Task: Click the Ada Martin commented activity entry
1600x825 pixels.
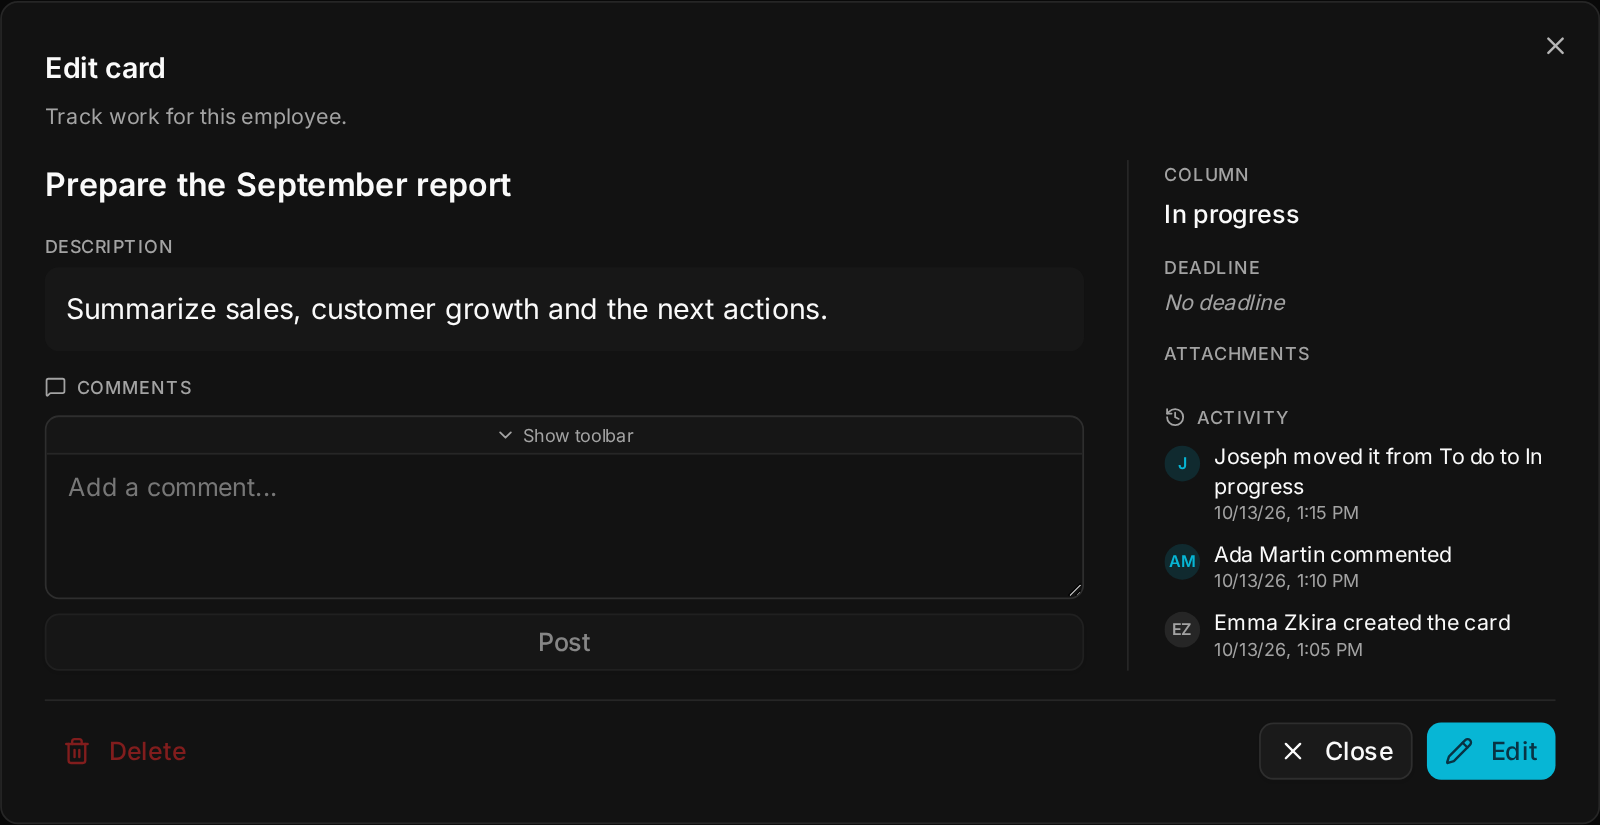Action: 1333,554
